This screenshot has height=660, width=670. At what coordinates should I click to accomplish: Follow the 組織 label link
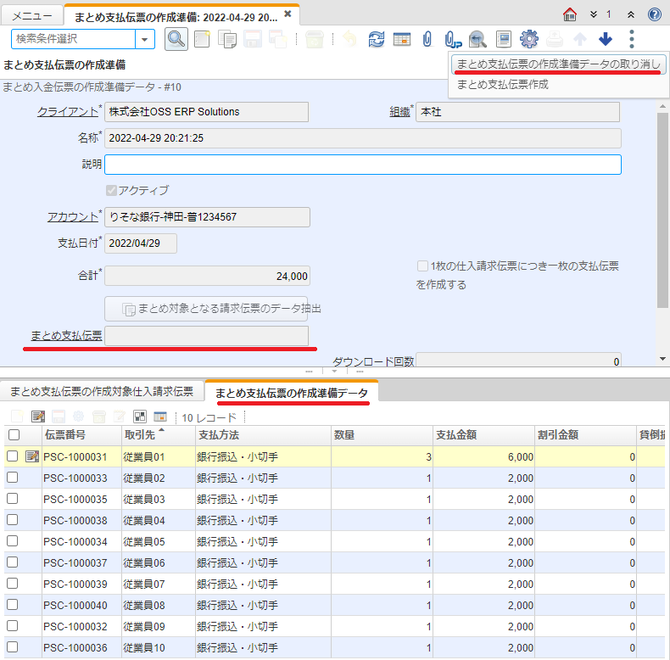[x=400, y=111]
